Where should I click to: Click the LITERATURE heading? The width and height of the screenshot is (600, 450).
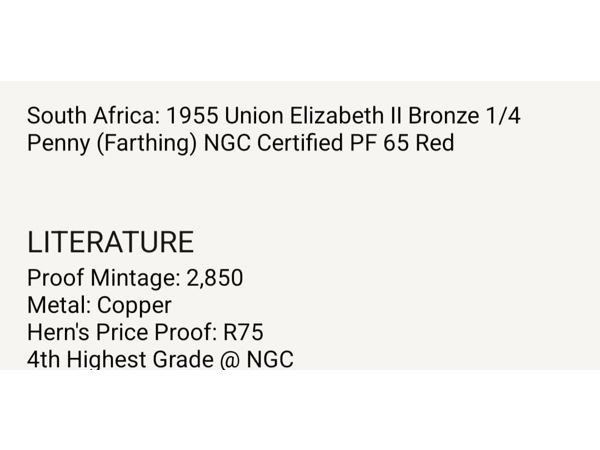(x=111, y=242)
